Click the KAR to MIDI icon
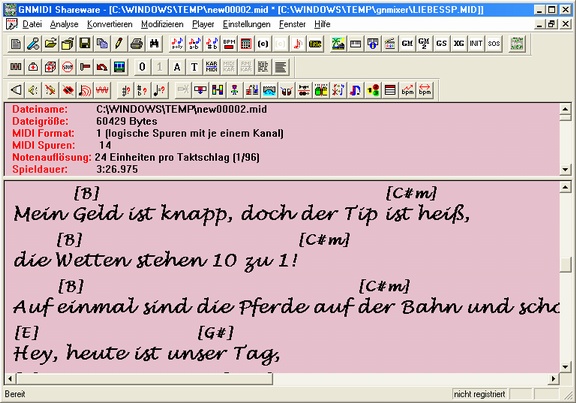This screenshot has width=576, height=403. click(x=212, y=67)
